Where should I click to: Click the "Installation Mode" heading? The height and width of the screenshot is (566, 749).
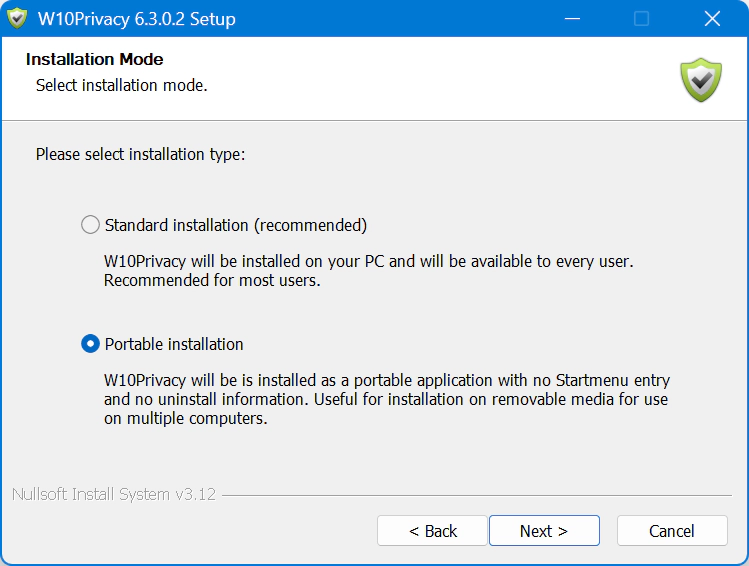pyautogui.click(x=95, y=59)
